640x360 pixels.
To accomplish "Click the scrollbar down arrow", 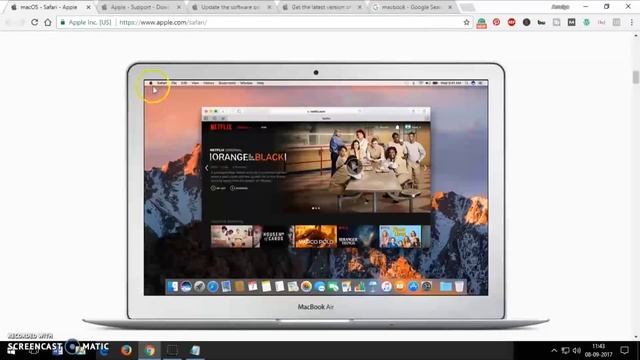I will 636,337.
